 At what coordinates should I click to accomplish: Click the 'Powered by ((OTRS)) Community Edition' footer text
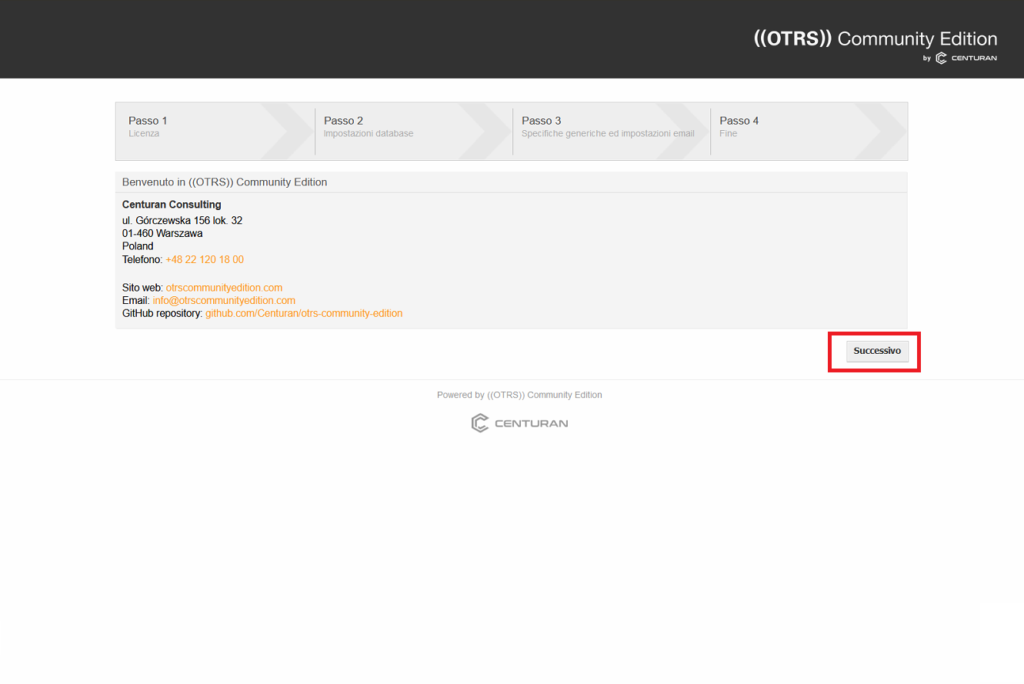[519, 395]
